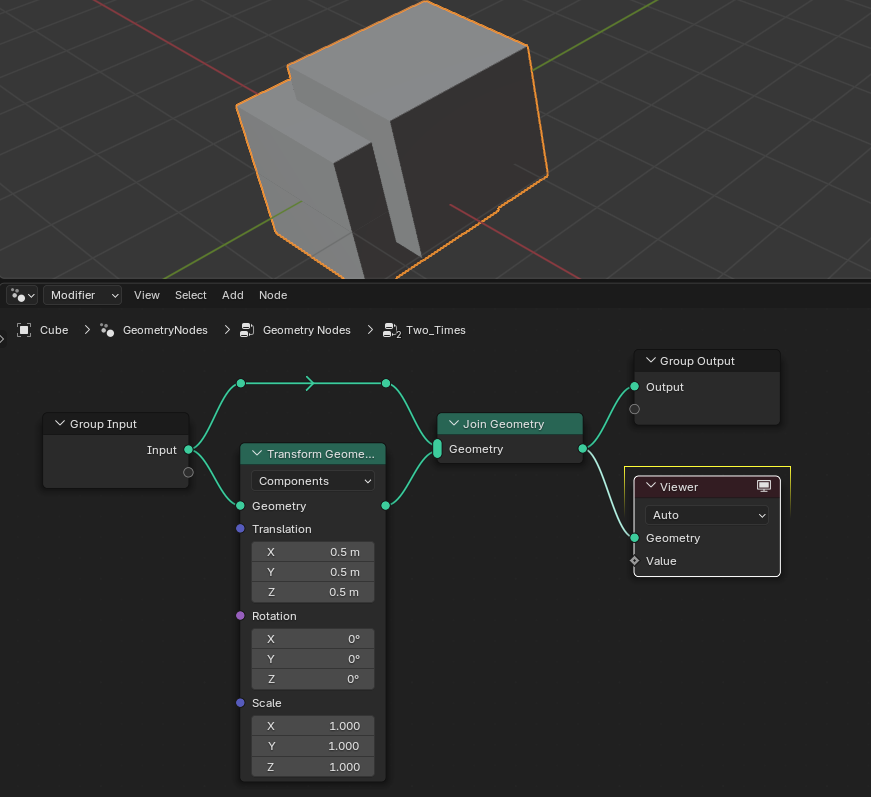871x797 pixels.
Task: Click the Join Geometry input socket
Action: (437, 449)
